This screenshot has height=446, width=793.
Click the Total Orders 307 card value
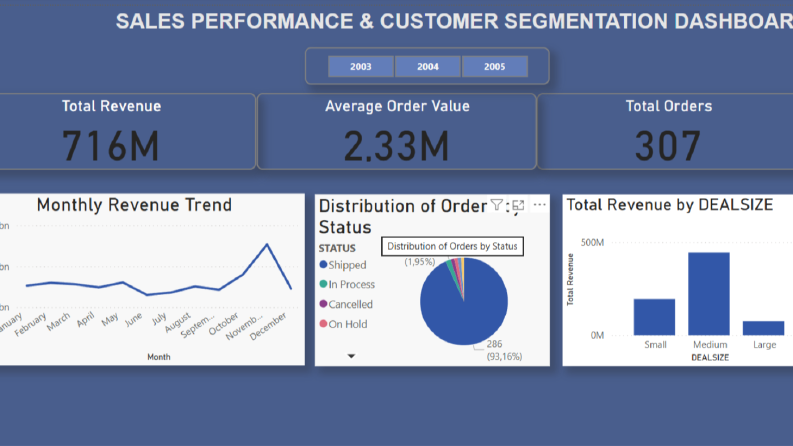668,146
